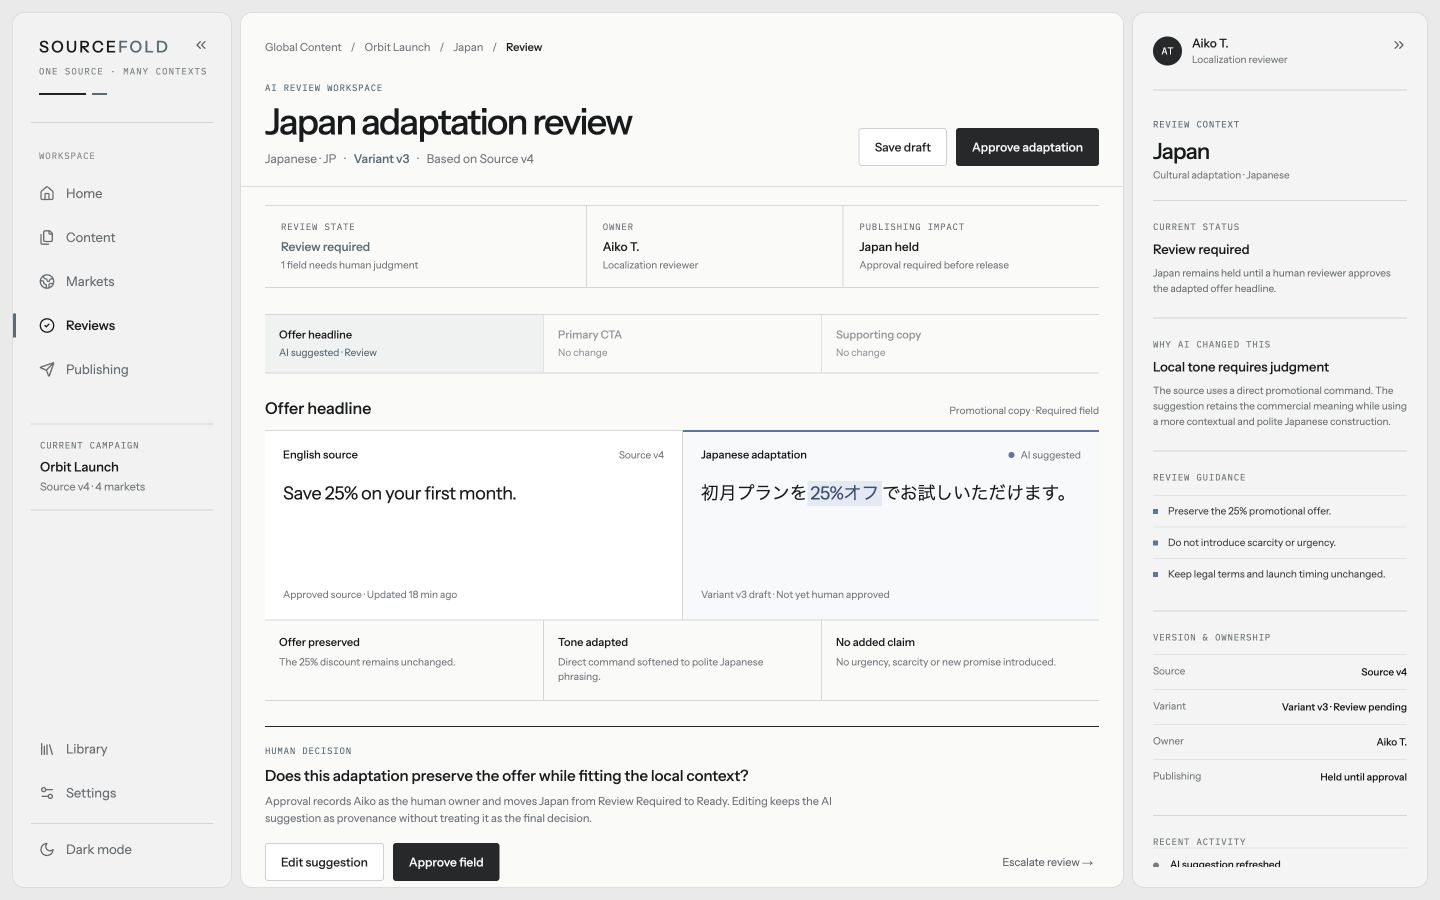Click Edit suggestion button
1440x900 pixels.
point(324,862)
